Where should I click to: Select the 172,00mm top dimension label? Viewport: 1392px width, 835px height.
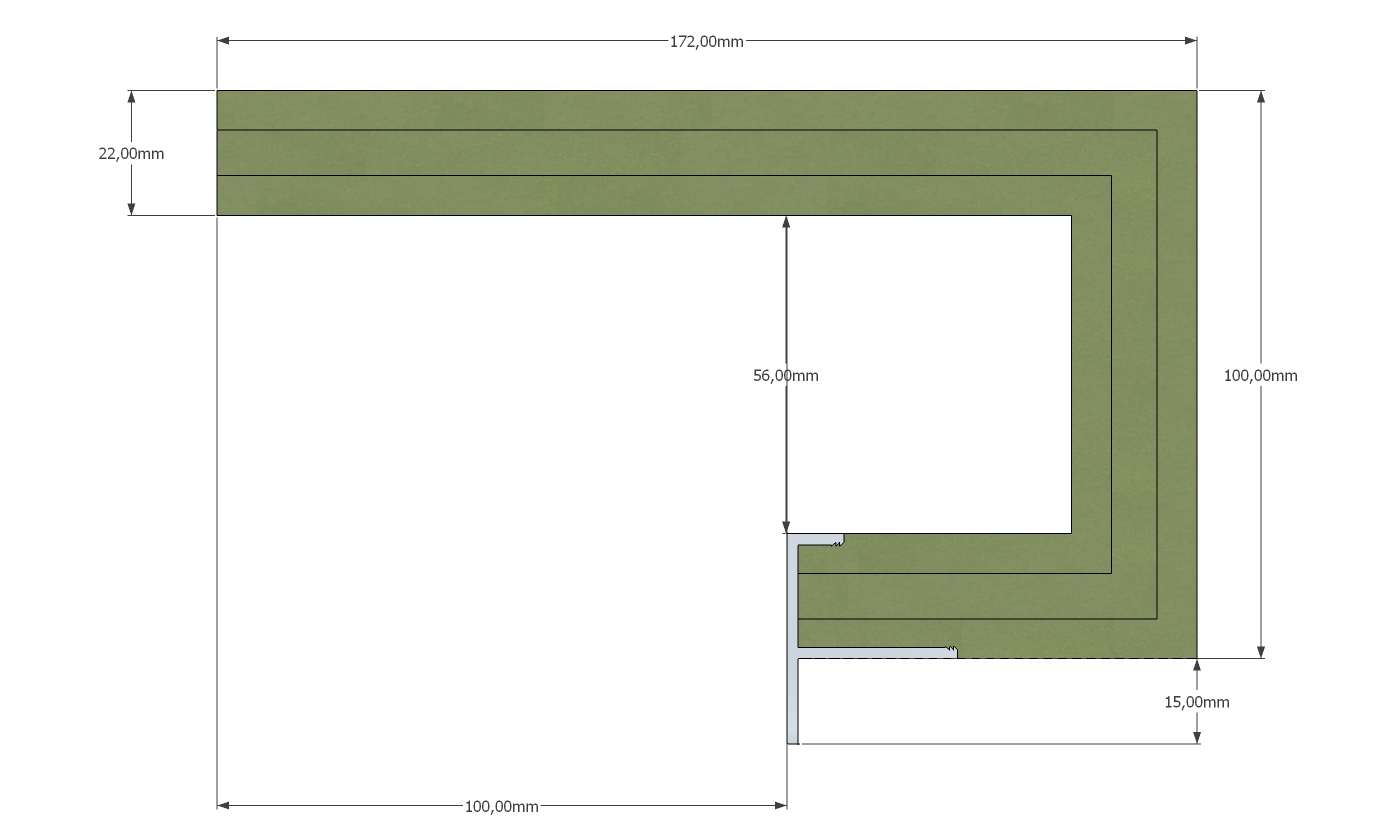tap(706, 41)
